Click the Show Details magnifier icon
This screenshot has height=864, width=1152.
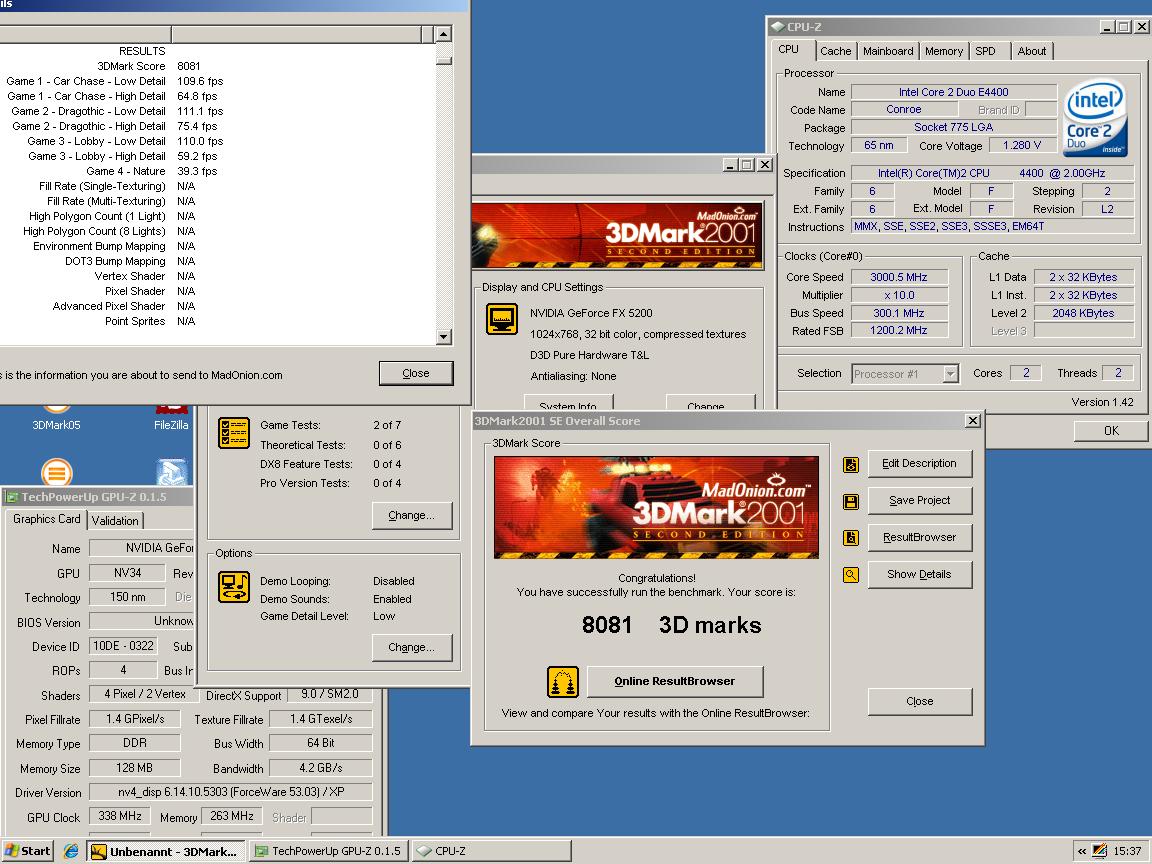click(851, 575)
